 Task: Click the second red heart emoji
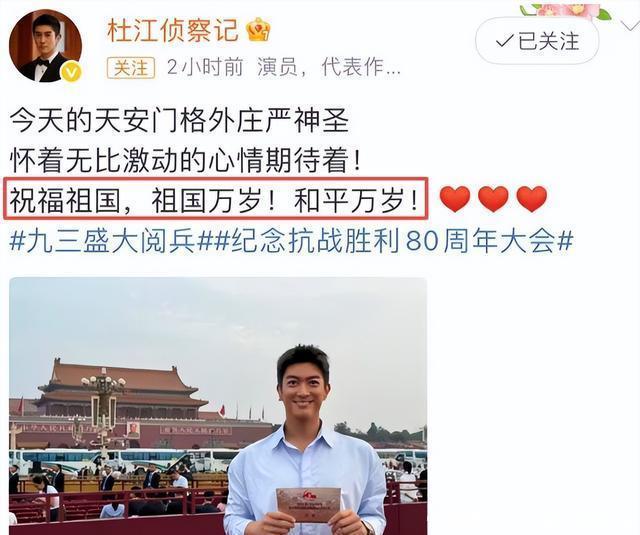point(493,199)
